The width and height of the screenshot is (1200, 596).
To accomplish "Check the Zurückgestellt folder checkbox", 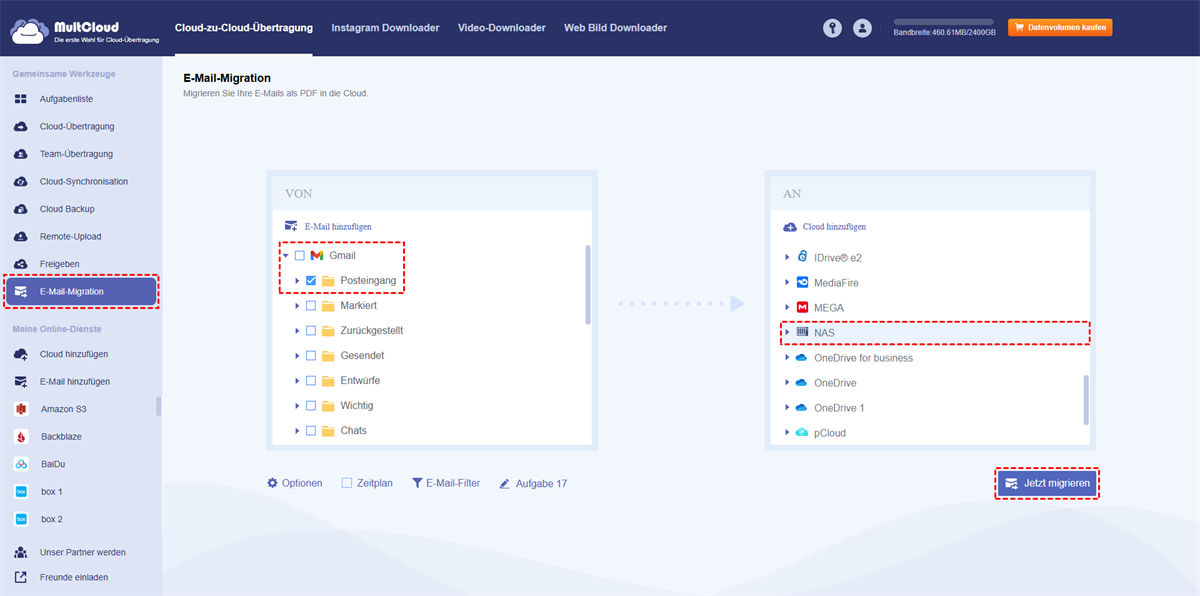I will (311, 331).
